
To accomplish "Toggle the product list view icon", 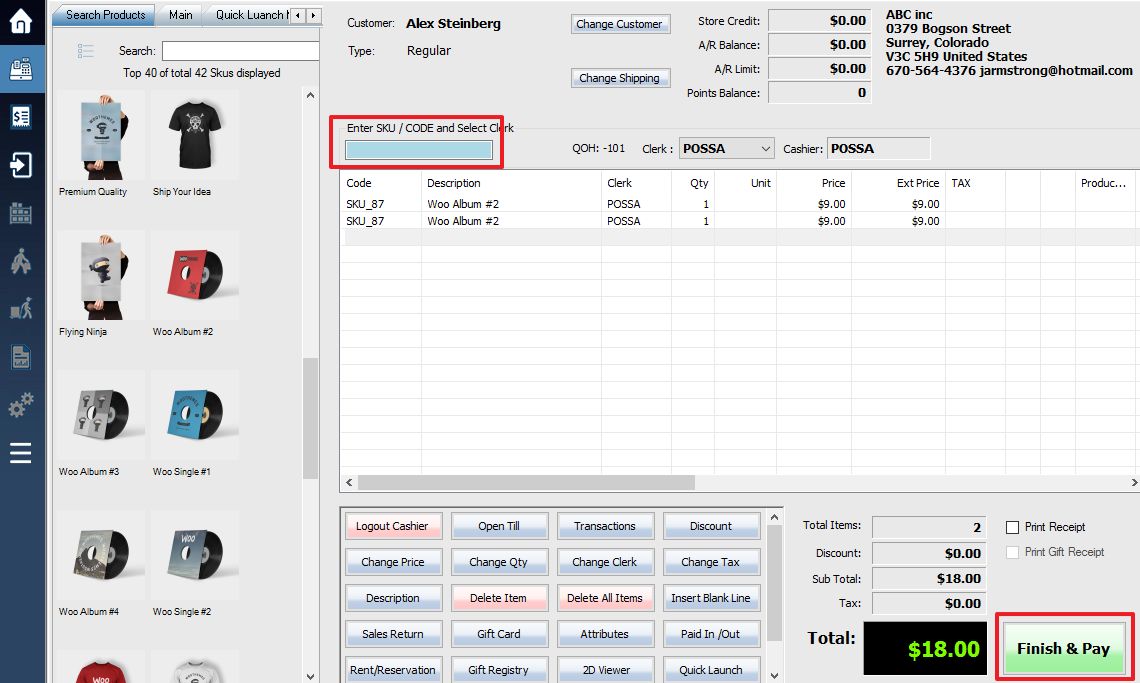I will point(86,51).
